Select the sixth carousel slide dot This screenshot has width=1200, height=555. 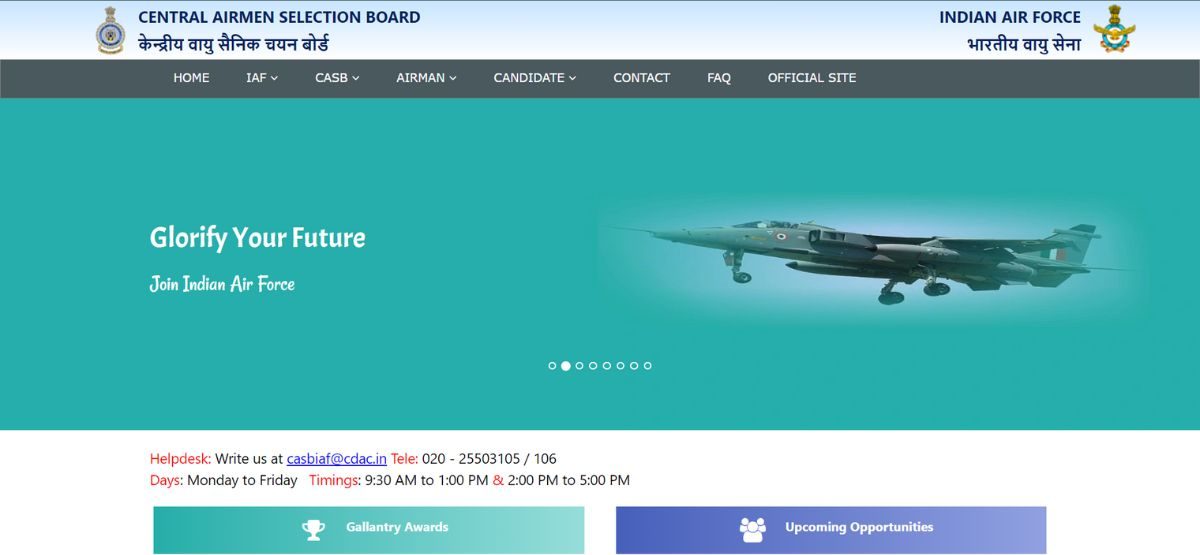620,366
